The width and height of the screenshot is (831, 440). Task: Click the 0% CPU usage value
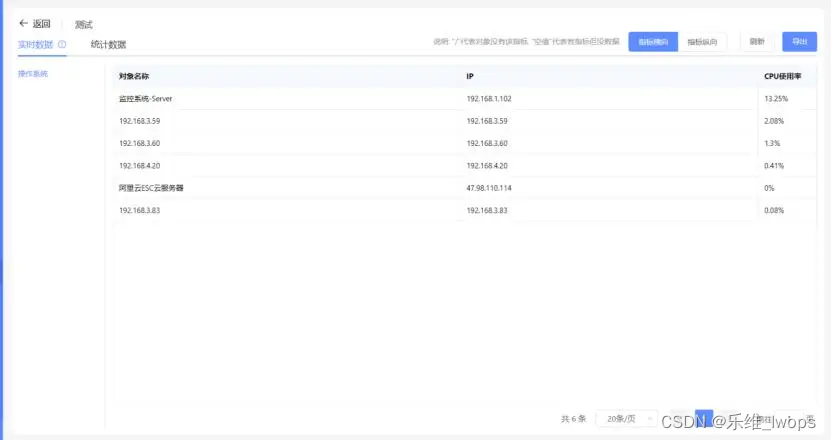(769, 188)
